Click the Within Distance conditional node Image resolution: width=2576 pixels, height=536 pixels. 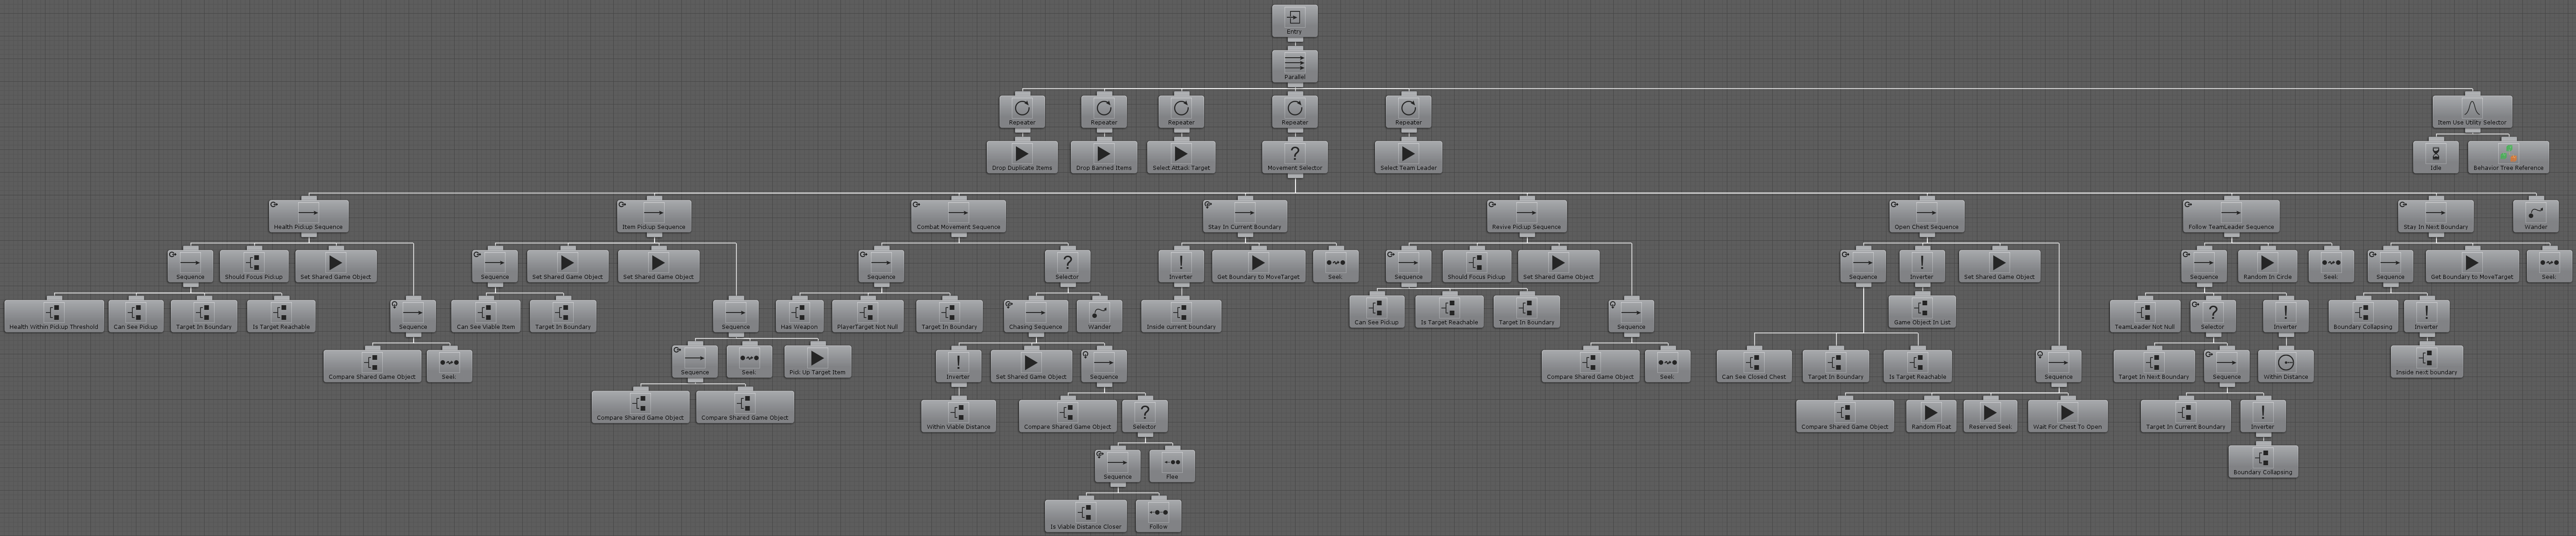2285,366
